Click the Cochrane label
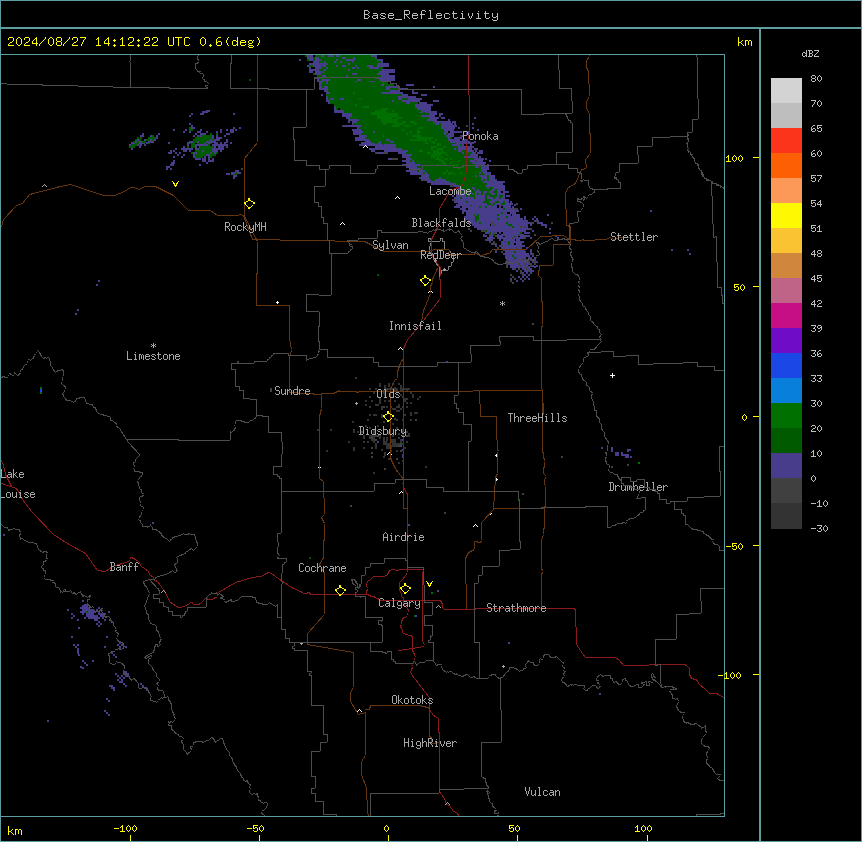The width and height of the screenshot is (862, 842). coord(322,568)
